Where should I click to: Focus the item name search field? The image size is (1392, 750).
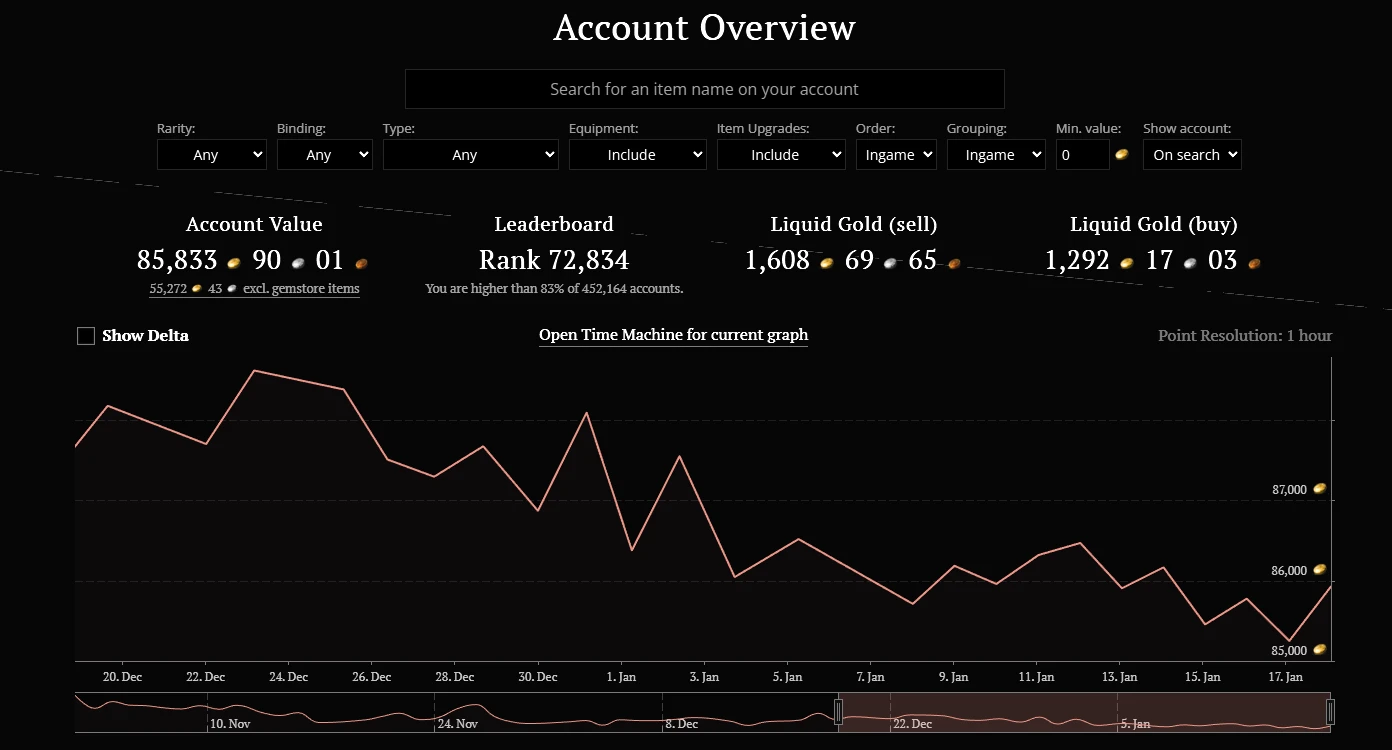[x=704, y=89]
